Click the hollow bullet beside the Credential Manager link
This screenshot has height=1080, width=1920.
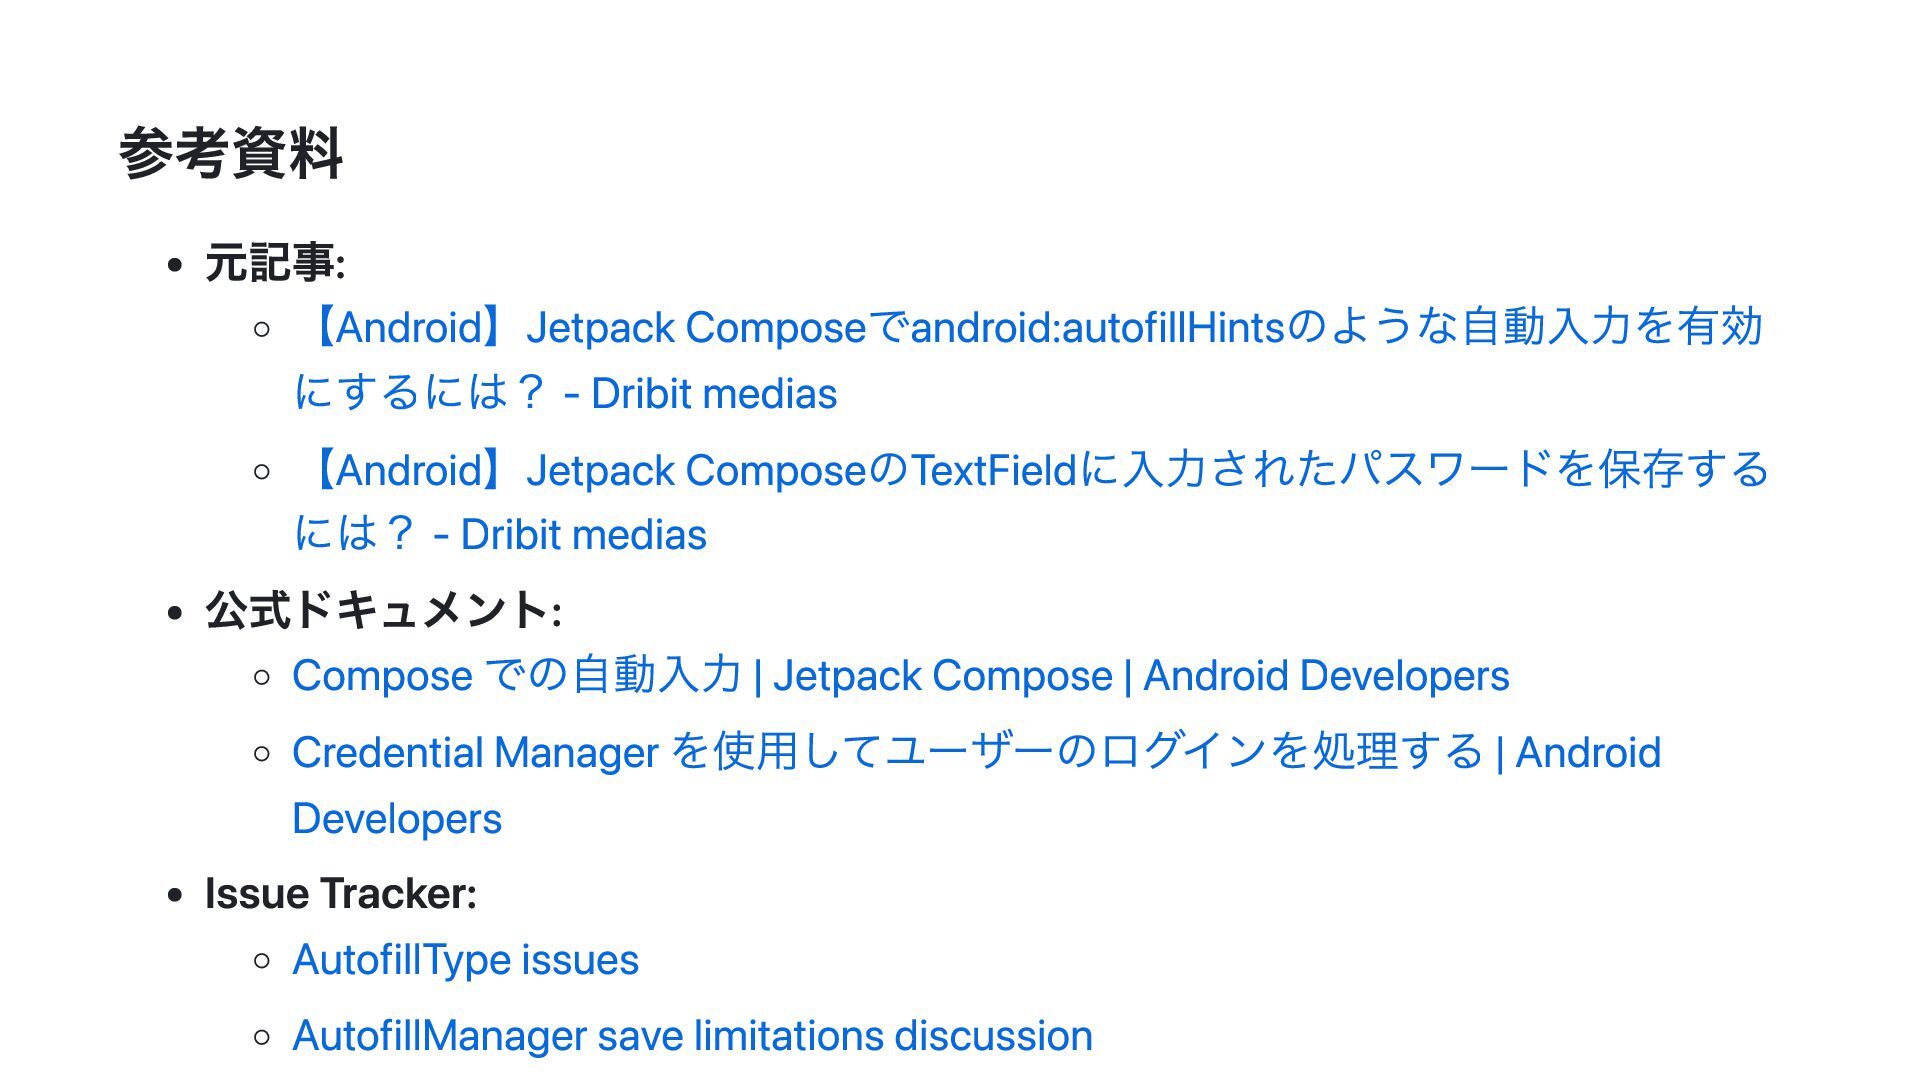pyautogui.click(x=262, y=754)
